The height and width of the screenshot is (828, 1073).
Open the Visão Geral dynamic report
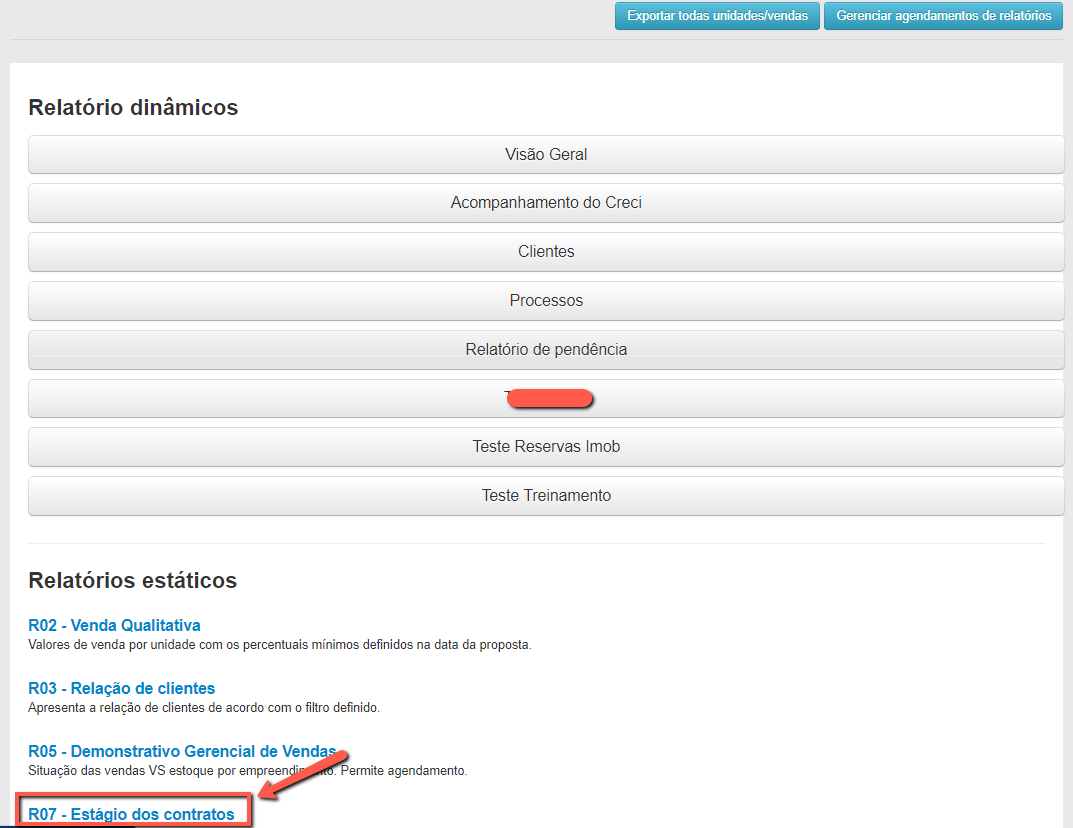(x=546, y=154)
